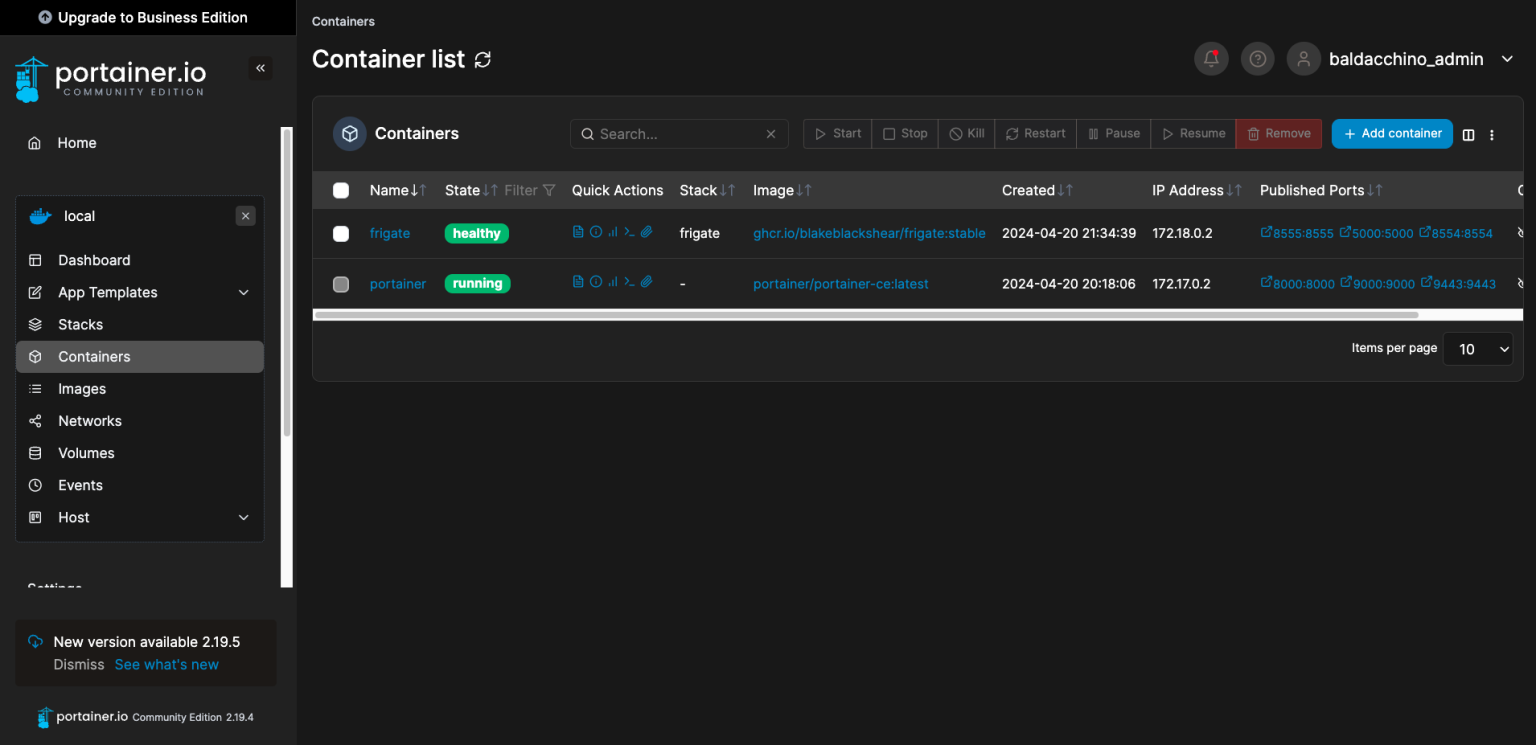Tick the frigate container checkbox
This screenshot has height=745, width=1536.
[x=341, y=233]
